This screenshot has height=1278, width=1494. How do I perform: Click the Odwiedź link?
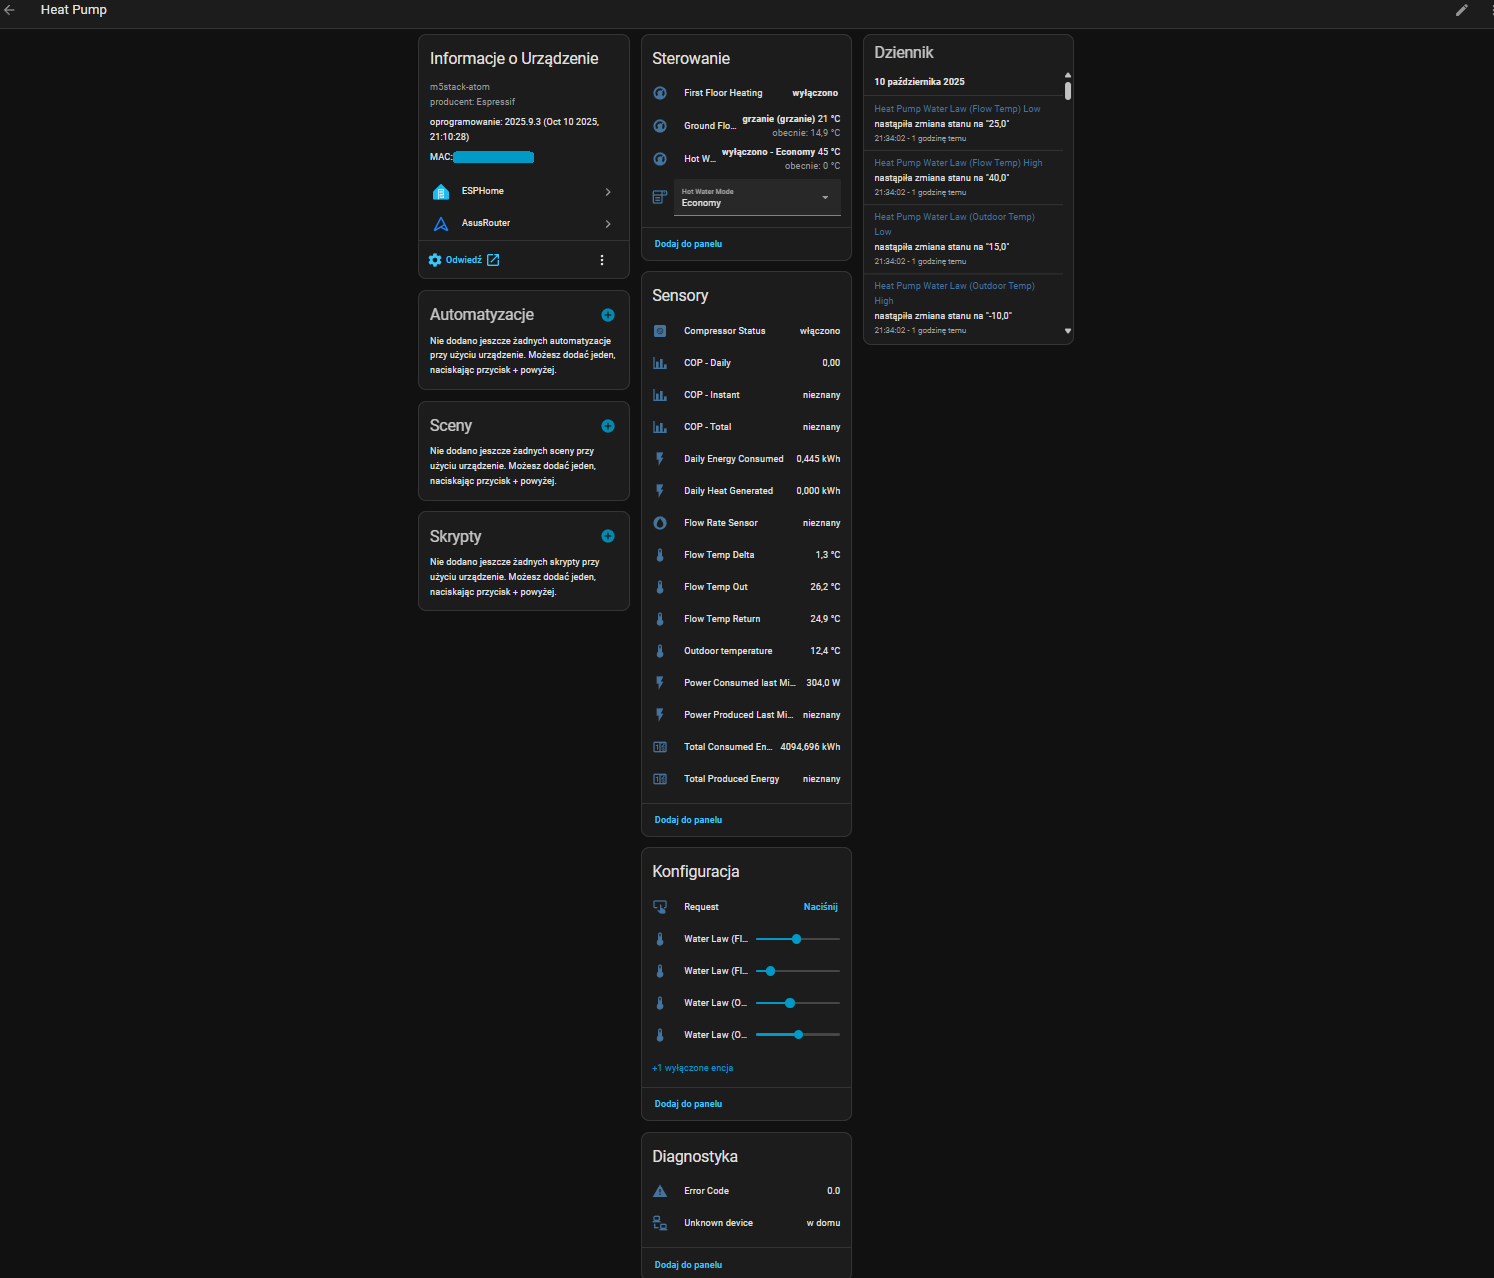pos(464,260)
